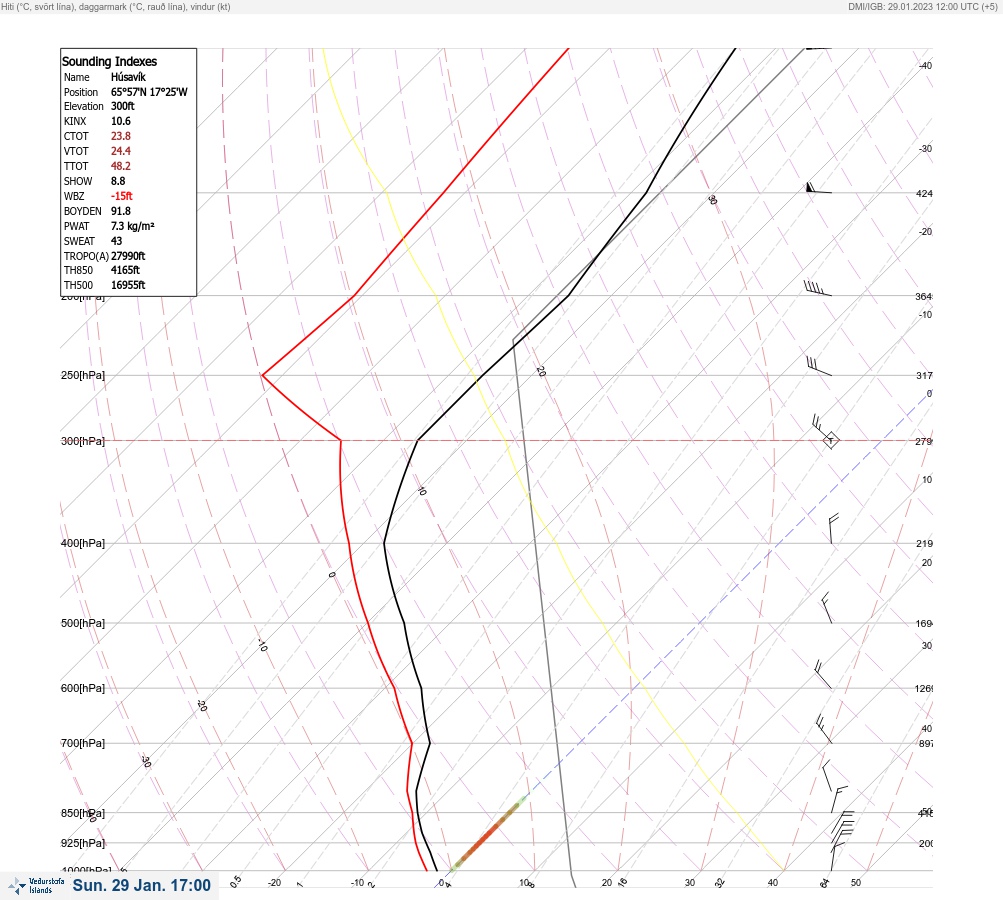Image resolution: width=1003 pixels, height=900 pixels.
Task: Click the 'DMI/IGB: 29.01.2023 12:00 UTC (+5)' header
Action: [x=922, y=6]
